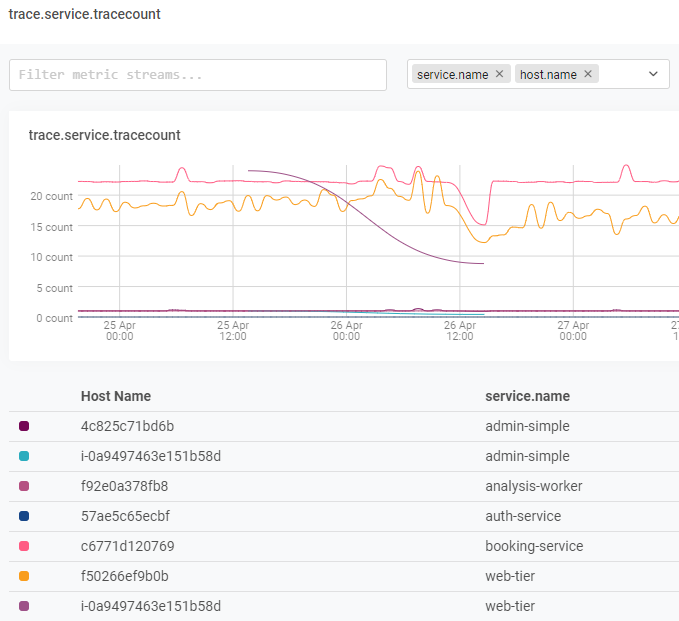Click the trace.service.tracecount chart title

pyautogui.click(x=104, y=135)
